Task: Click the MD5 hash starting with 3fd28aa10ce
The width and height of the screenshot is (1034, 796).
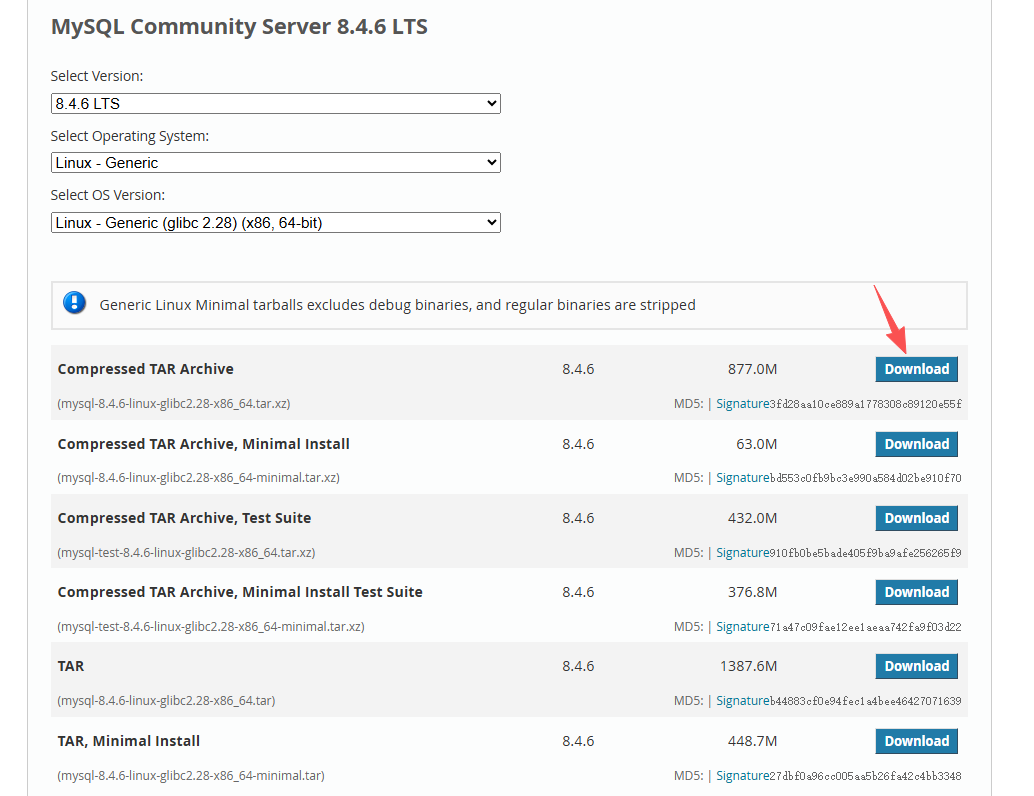Action: (866, 404)
